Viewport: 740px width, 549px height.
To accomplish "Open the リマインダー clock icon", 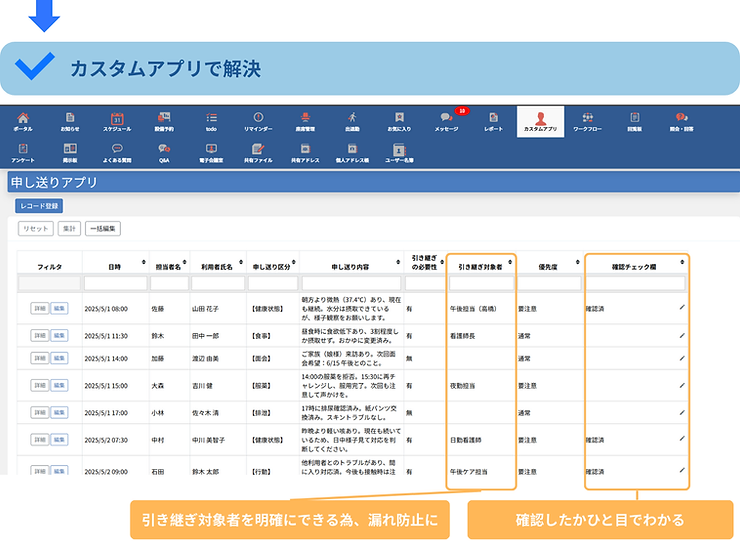I will [x=258, y=120].
